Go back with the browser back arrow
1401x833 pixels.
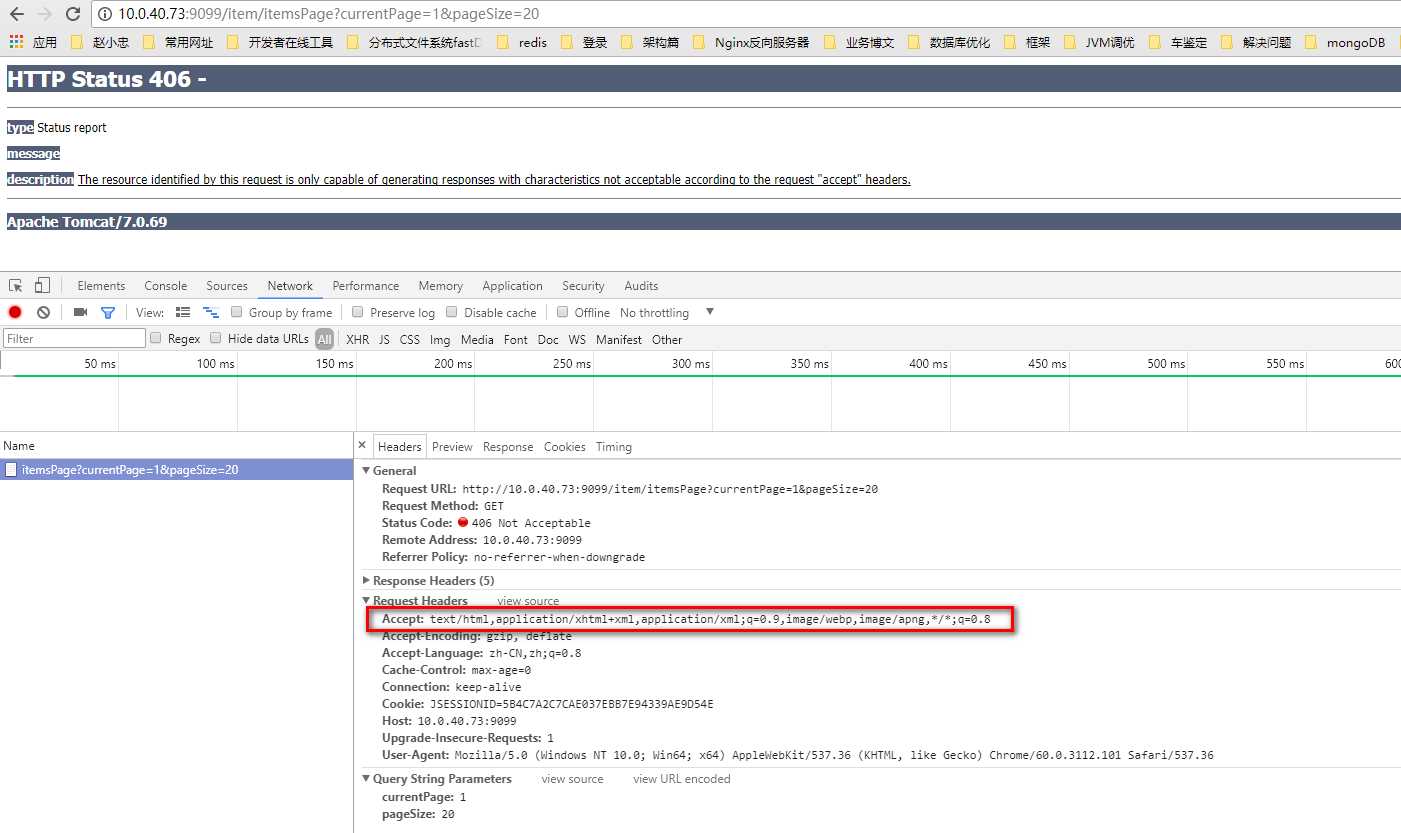point(16,14)
